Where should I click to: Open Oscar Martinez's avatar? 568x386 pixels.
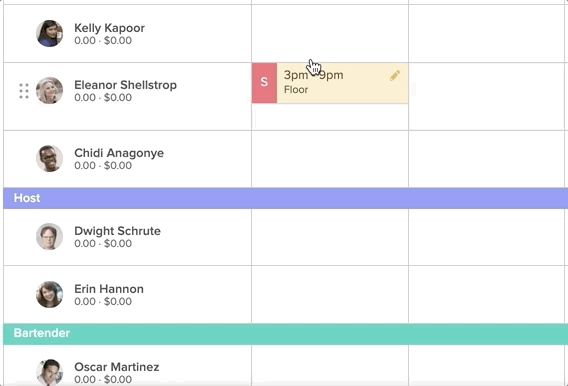(x=50, y=372)
